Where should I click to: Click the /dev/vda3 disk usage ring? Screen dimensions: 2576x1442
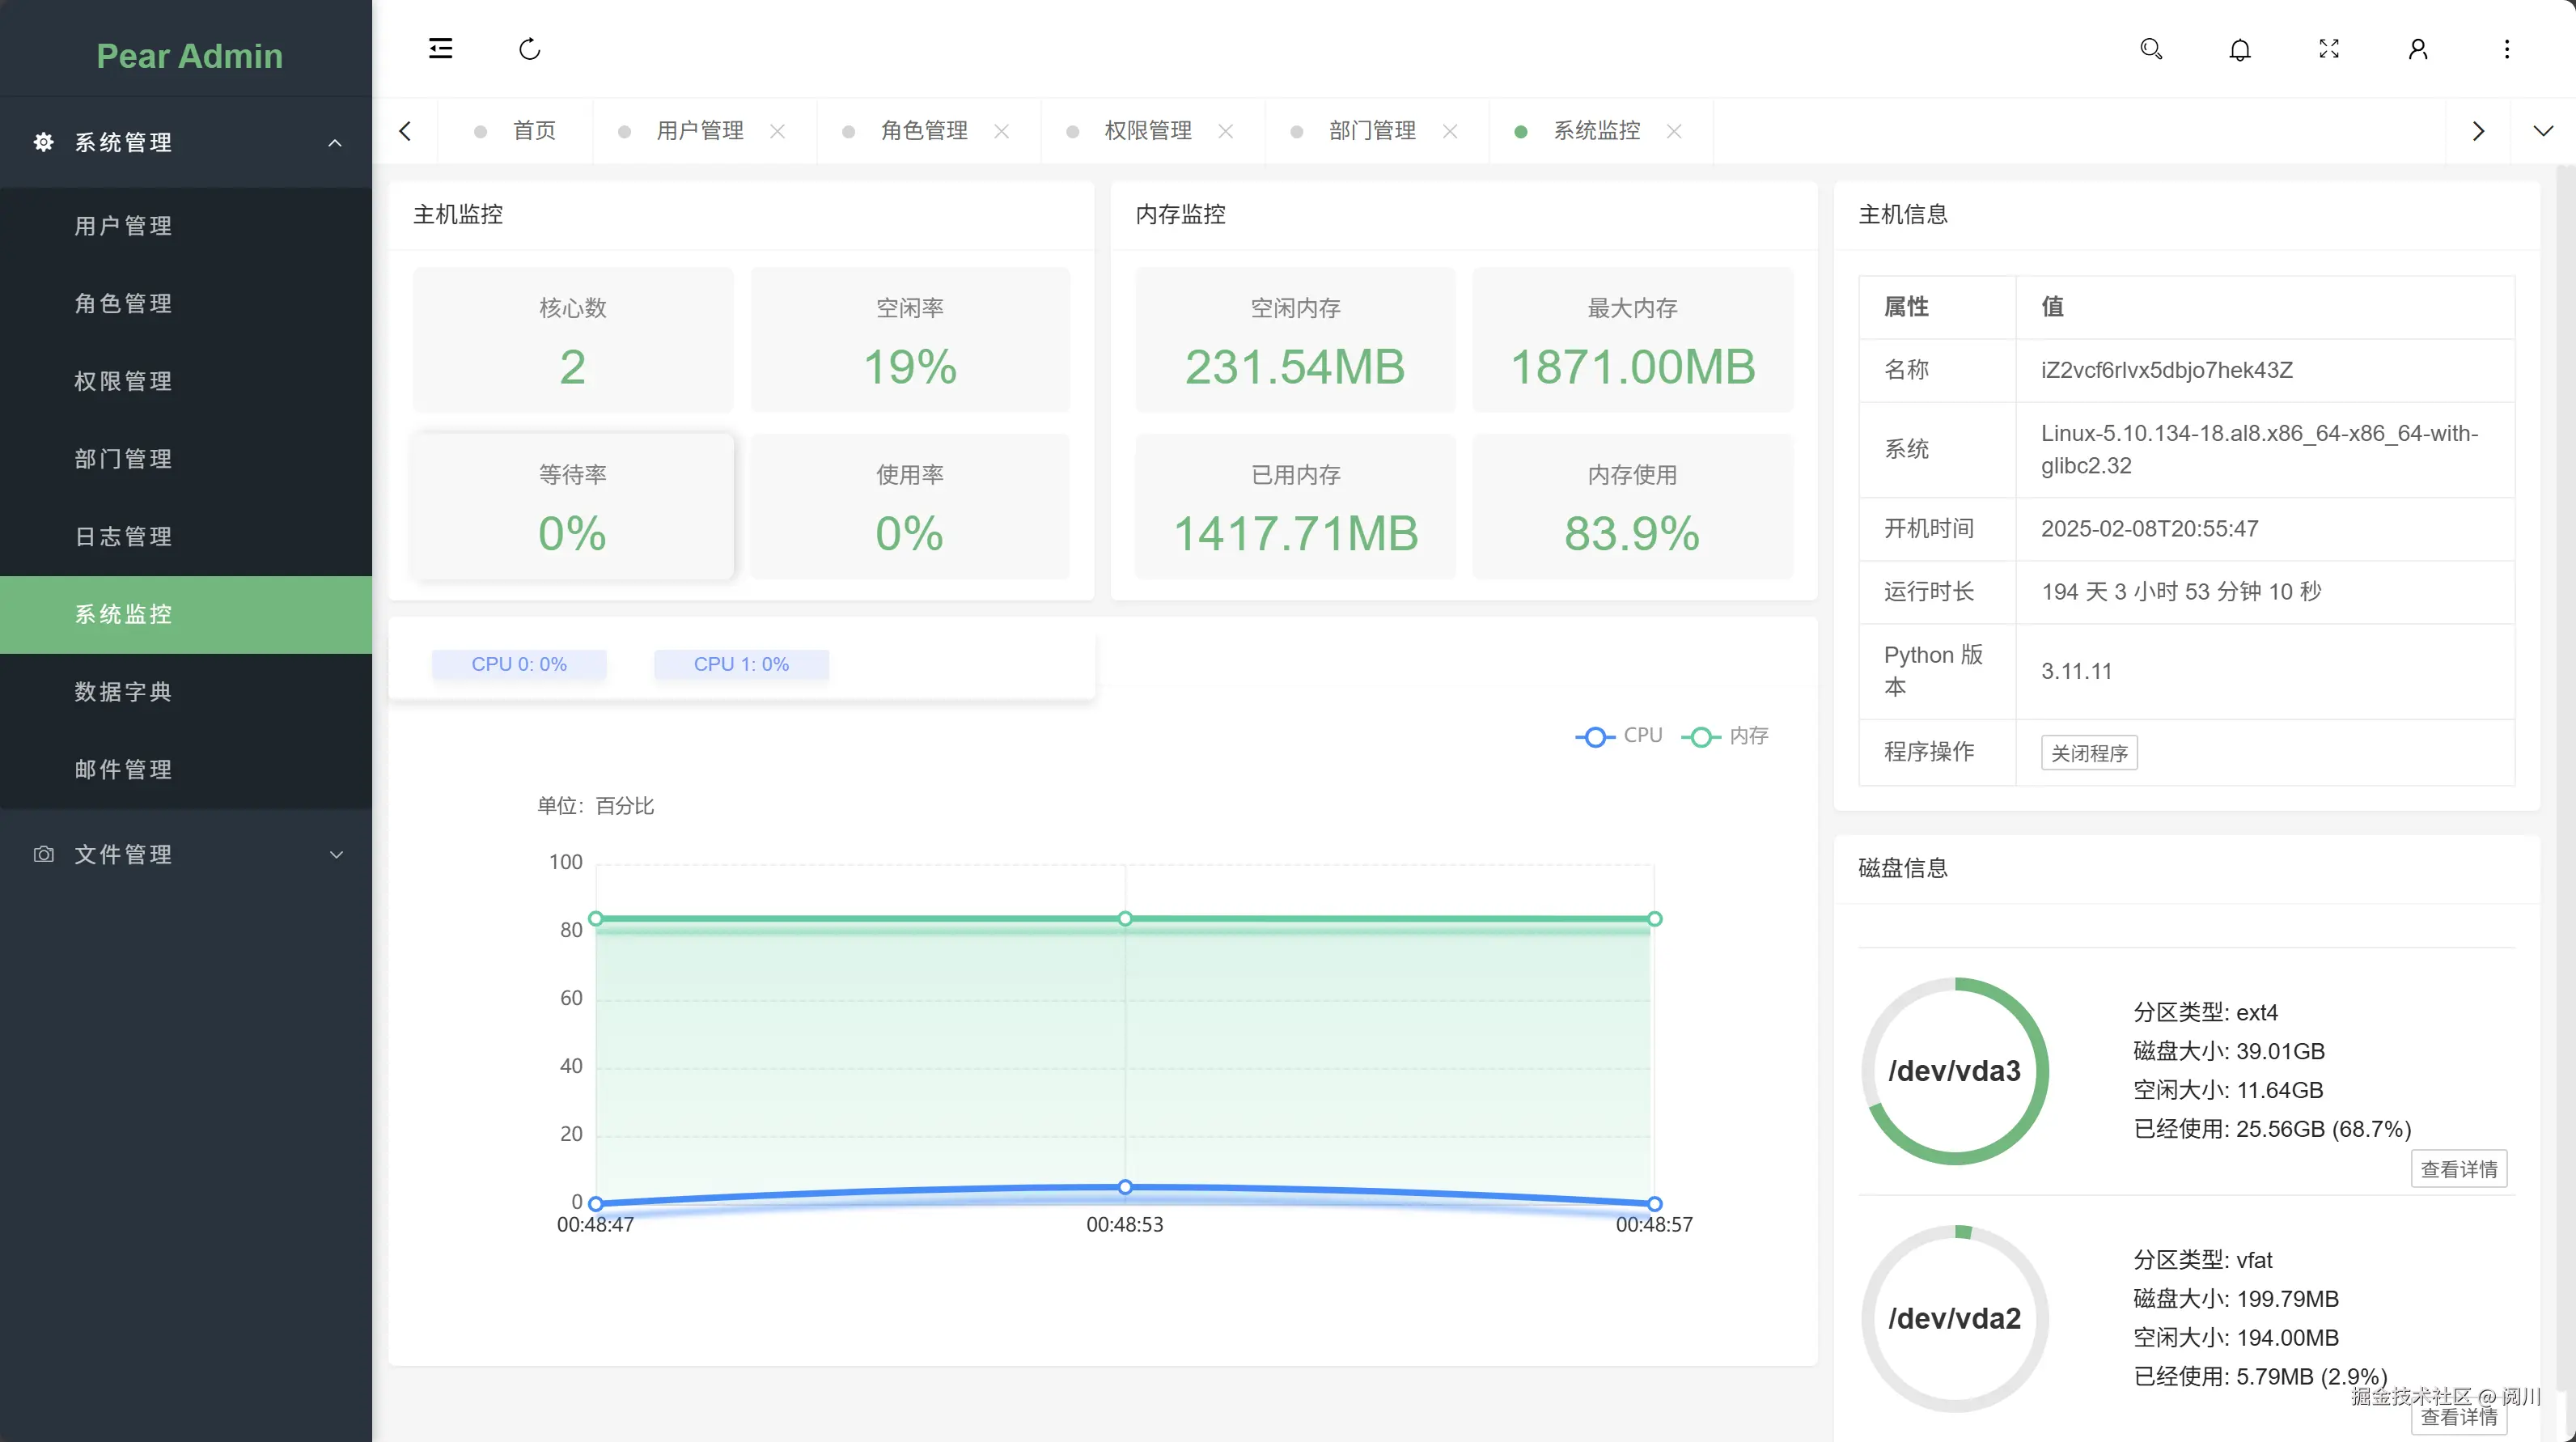click(1954, 1071)
